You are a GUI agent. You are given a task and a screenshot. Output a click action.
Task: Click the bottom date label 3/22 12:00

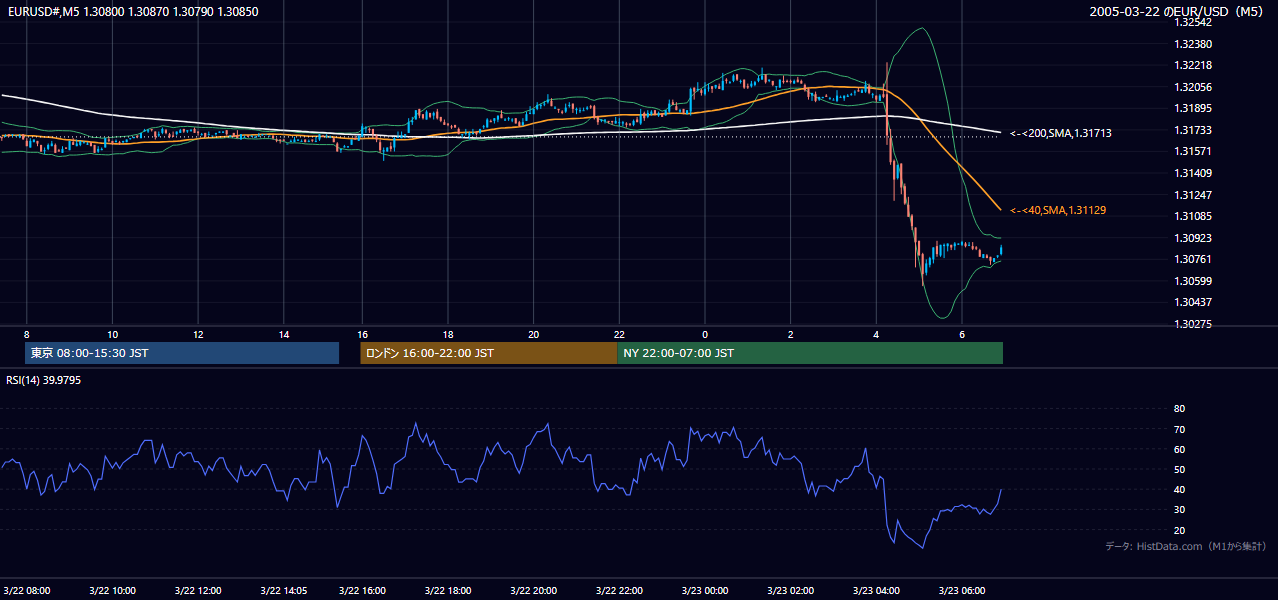pos(198,590)
